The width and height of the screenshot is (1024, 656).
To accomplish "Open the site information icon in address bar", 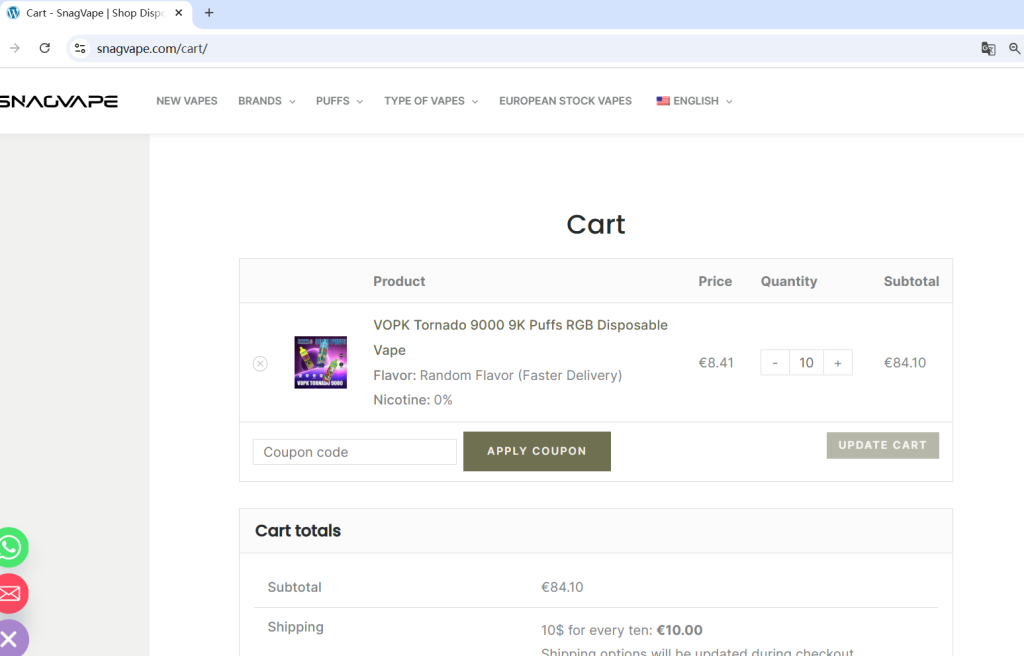I will [x=80, y=48].
